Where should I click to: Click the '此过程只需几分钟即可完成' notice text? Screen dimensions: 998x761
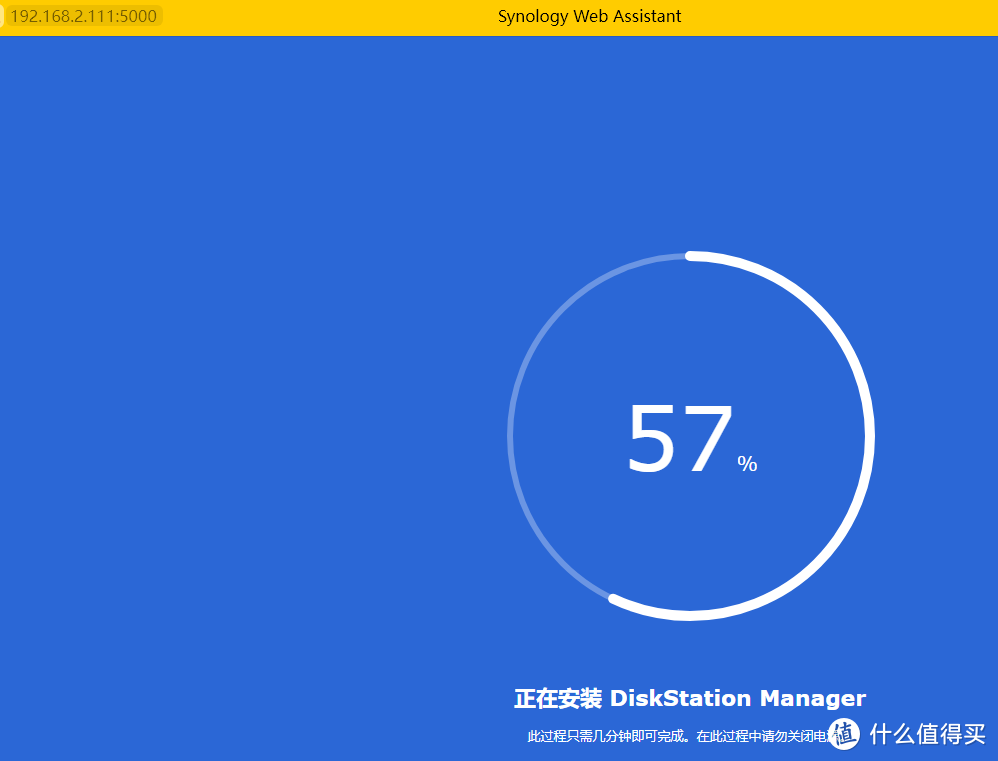pos(608,736)
